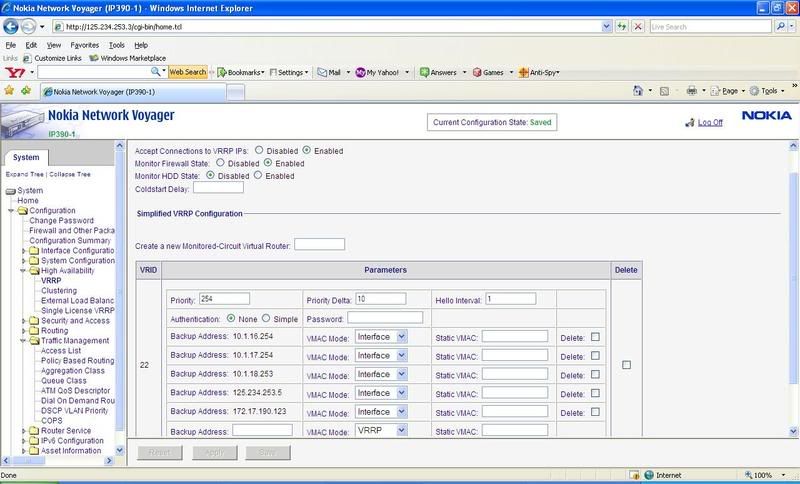Click the Web Search button
The height and width of the screenshot is (484, 800).
187,72
